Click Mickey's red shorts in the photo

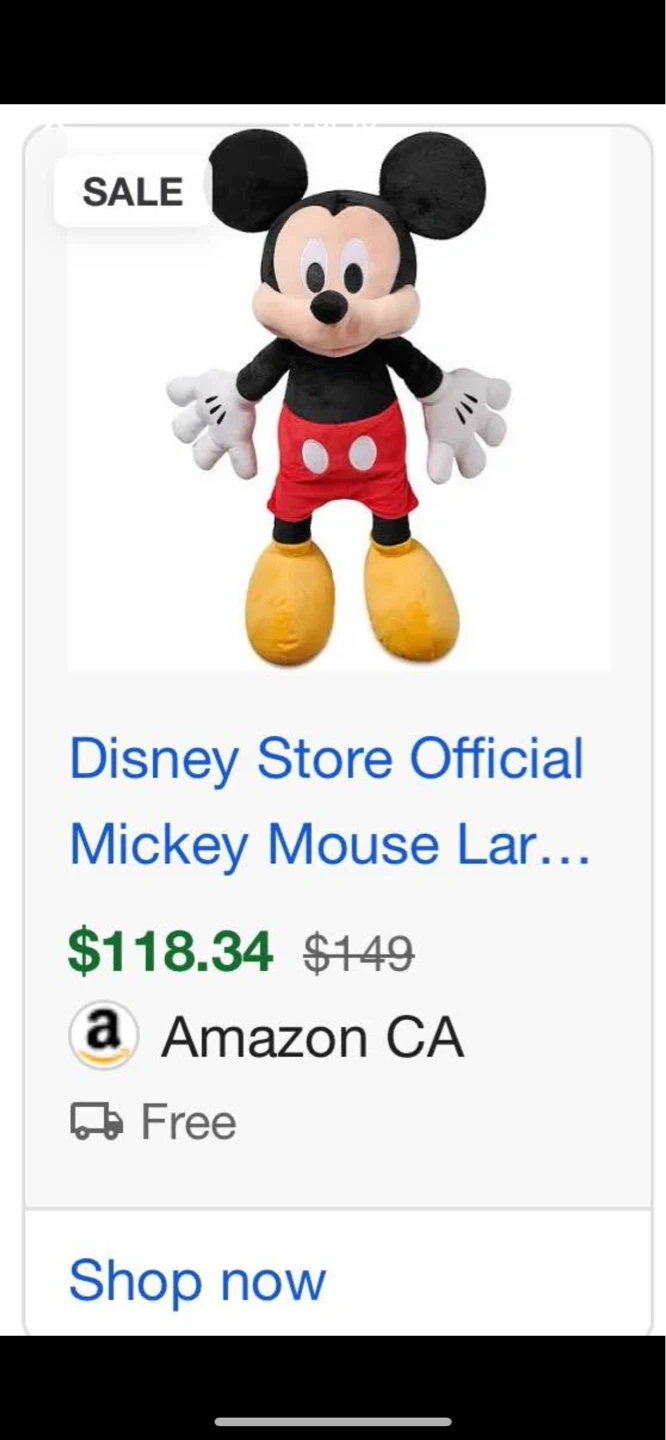click(x=340, y=460)
